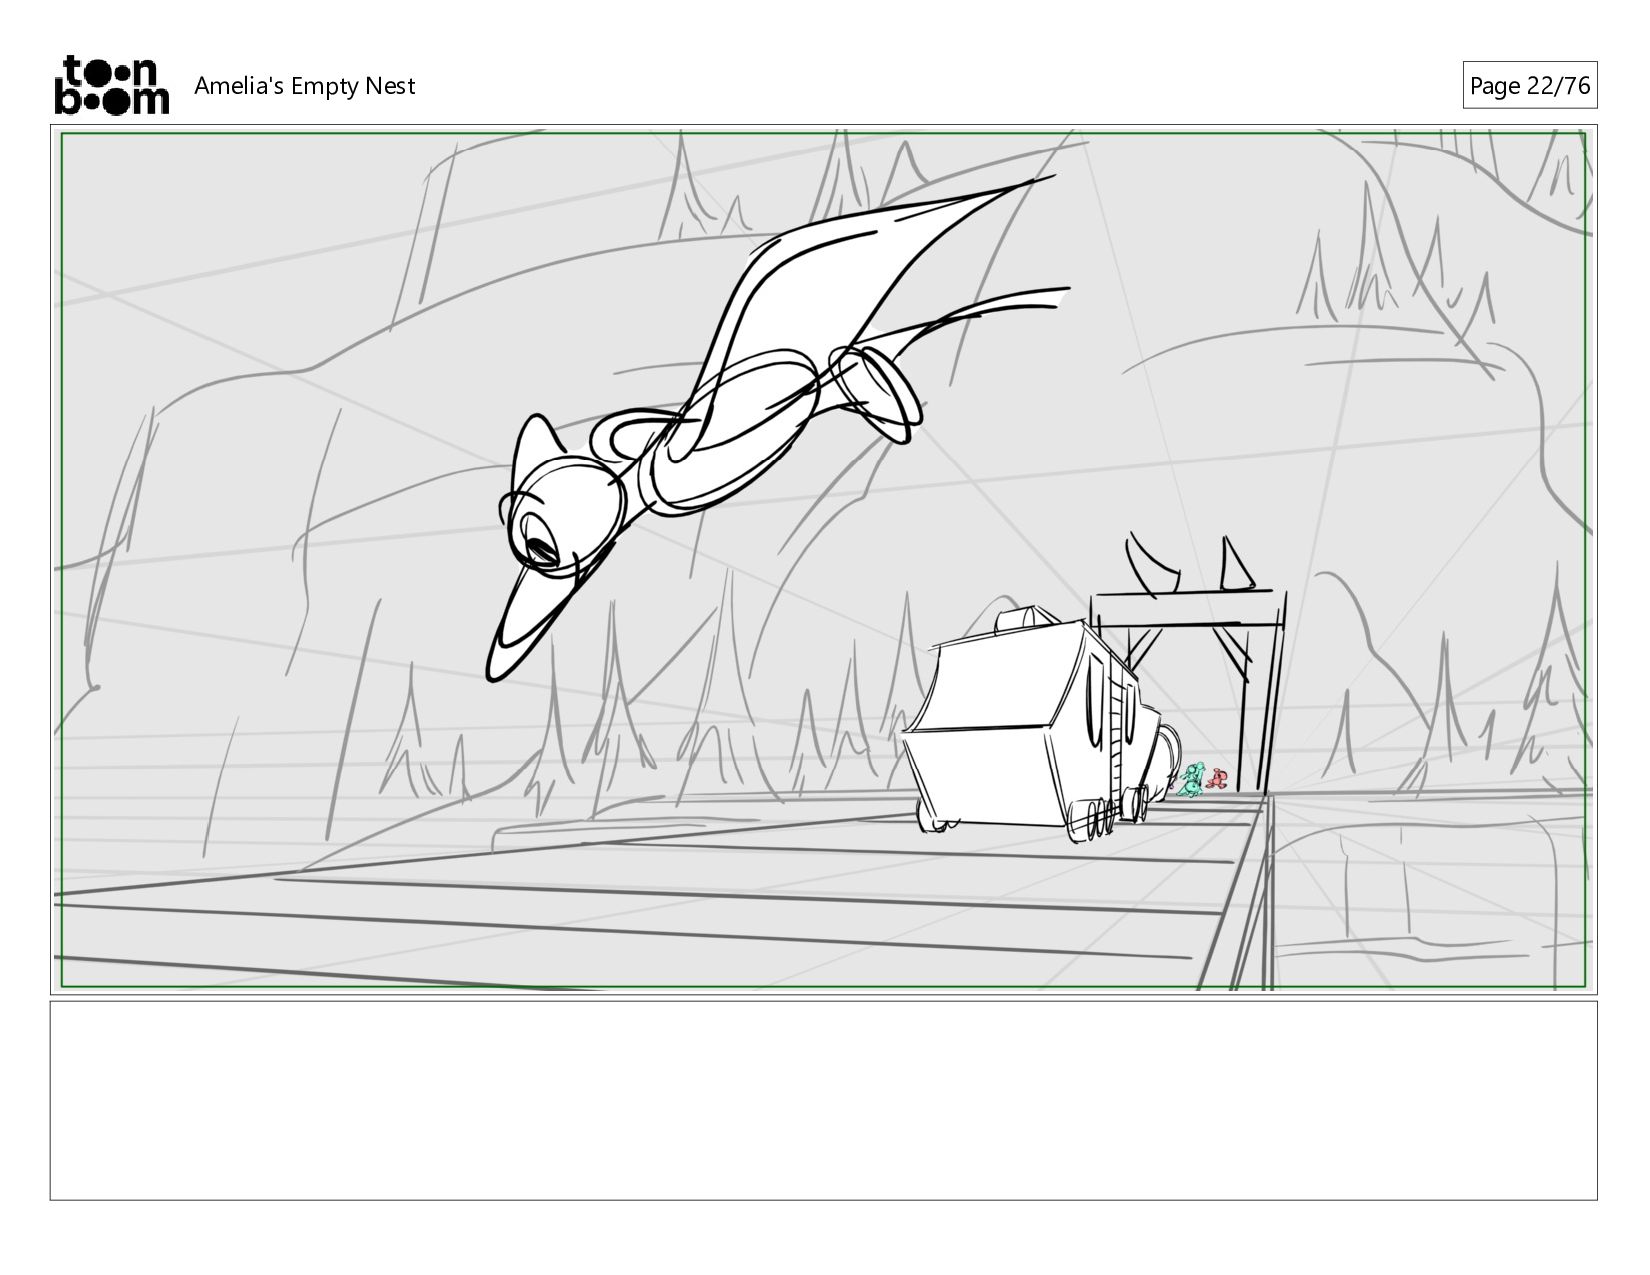1650x1275 pixels.
Task: Click the empty notes box below panel
Action: click(x=824, y=1100)
